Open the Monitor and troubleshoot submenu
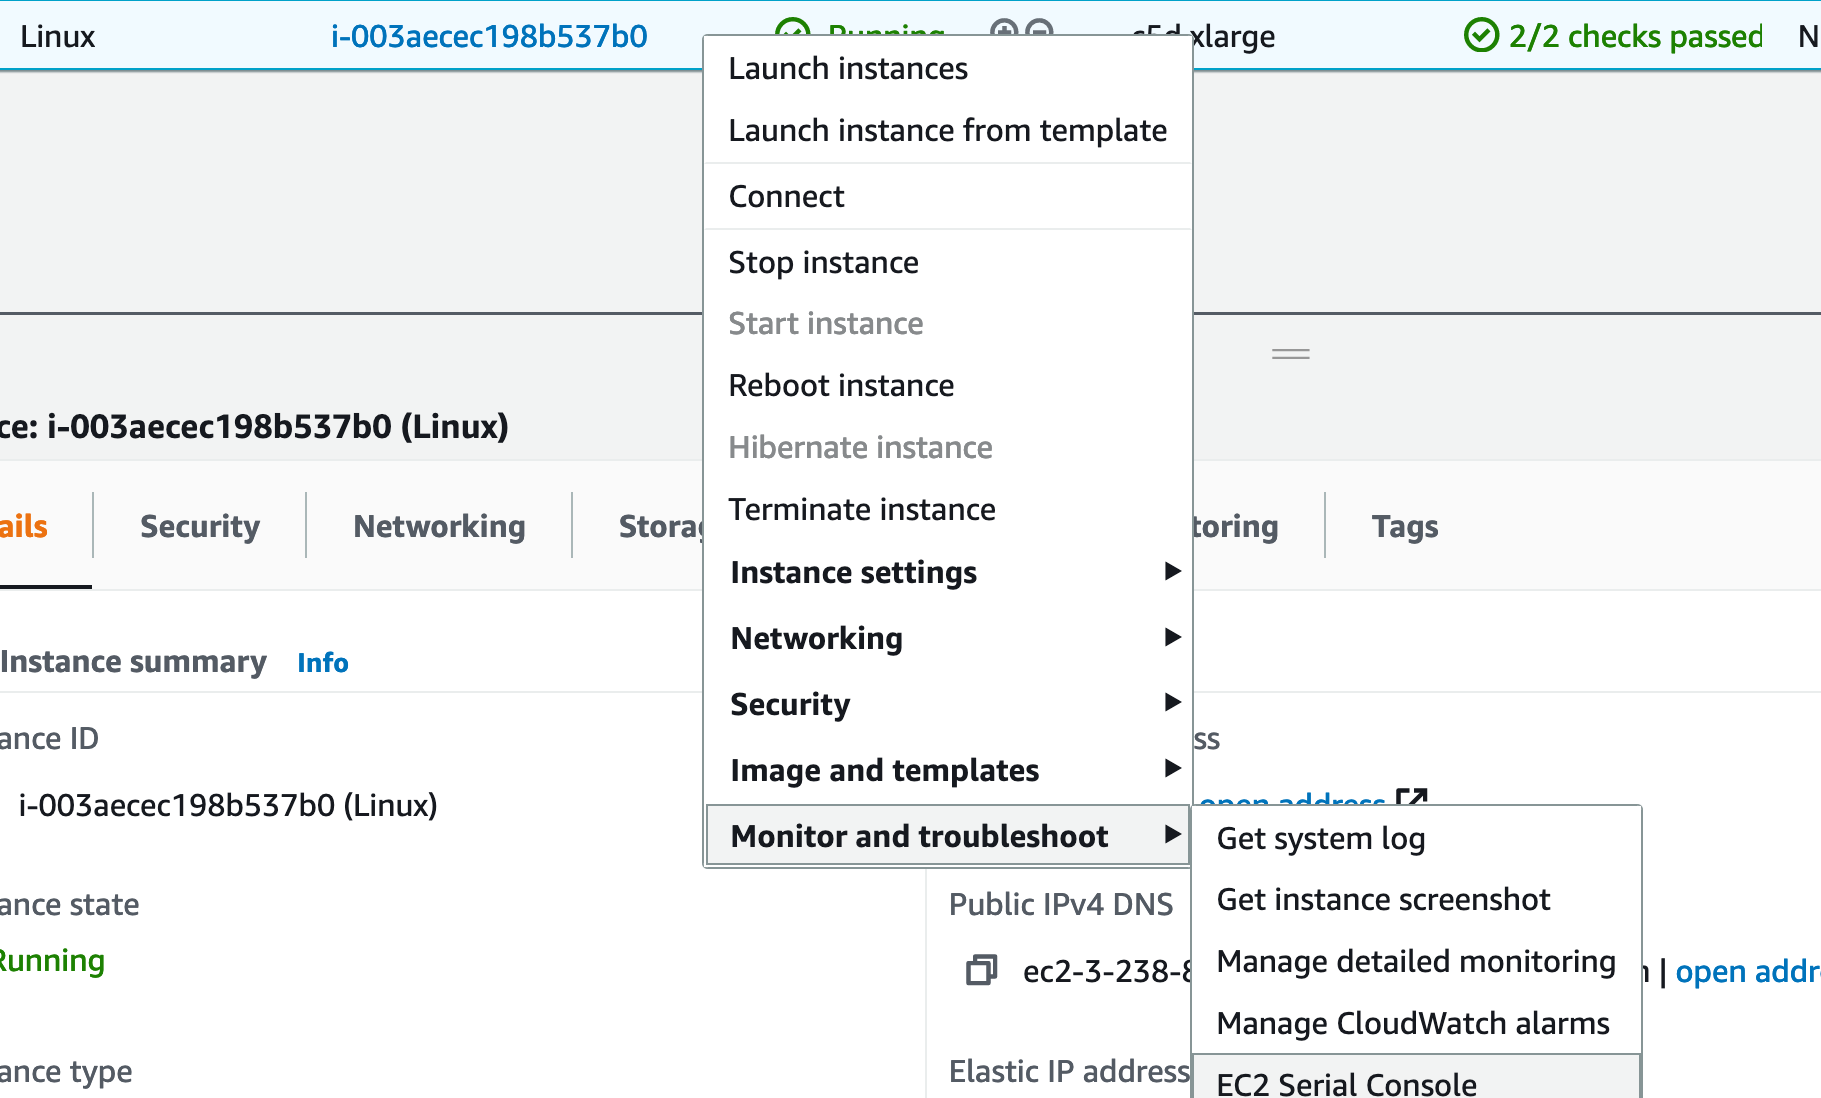The width and height of the screenshot is (1821, 1098). (x=1171, y=836)
